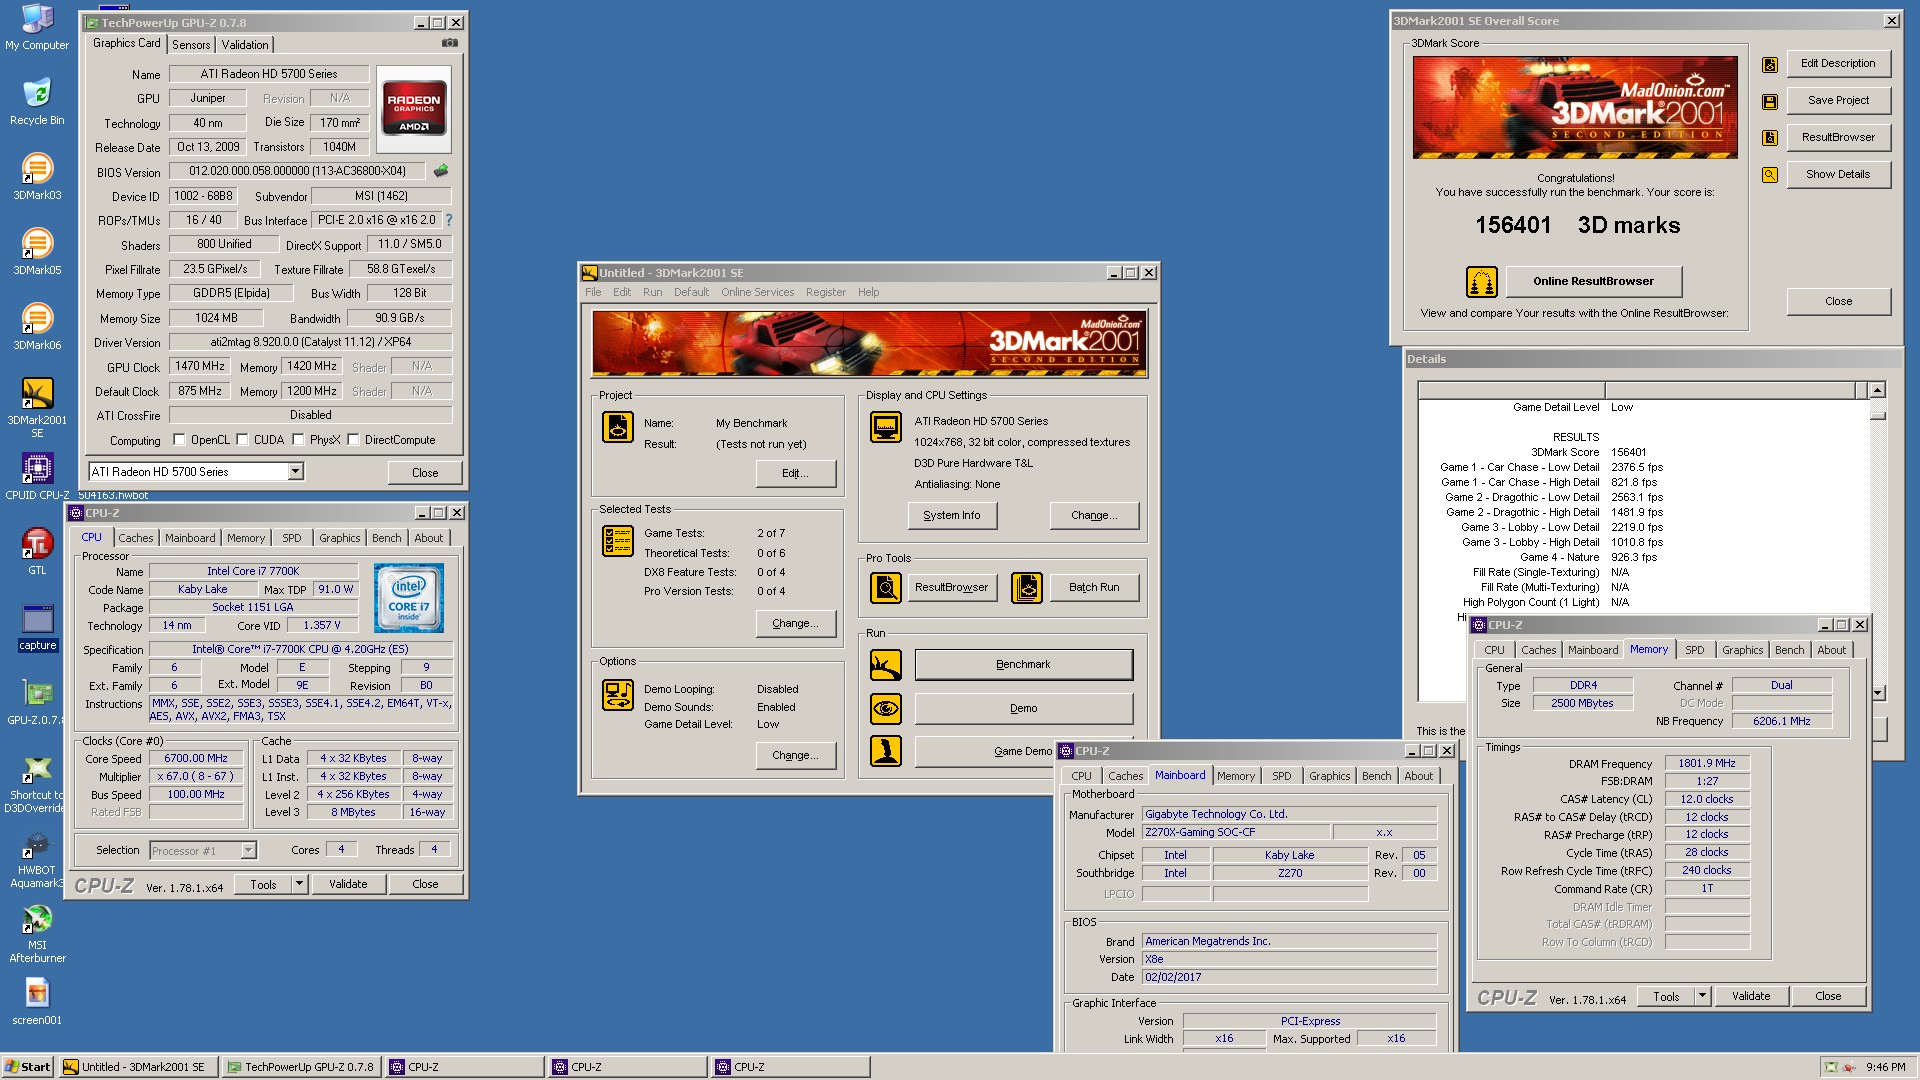Open the Caches tab in CPU-Z CPU window
This screenshot has width=1920, height=1080.
click(x=136, y=538)
